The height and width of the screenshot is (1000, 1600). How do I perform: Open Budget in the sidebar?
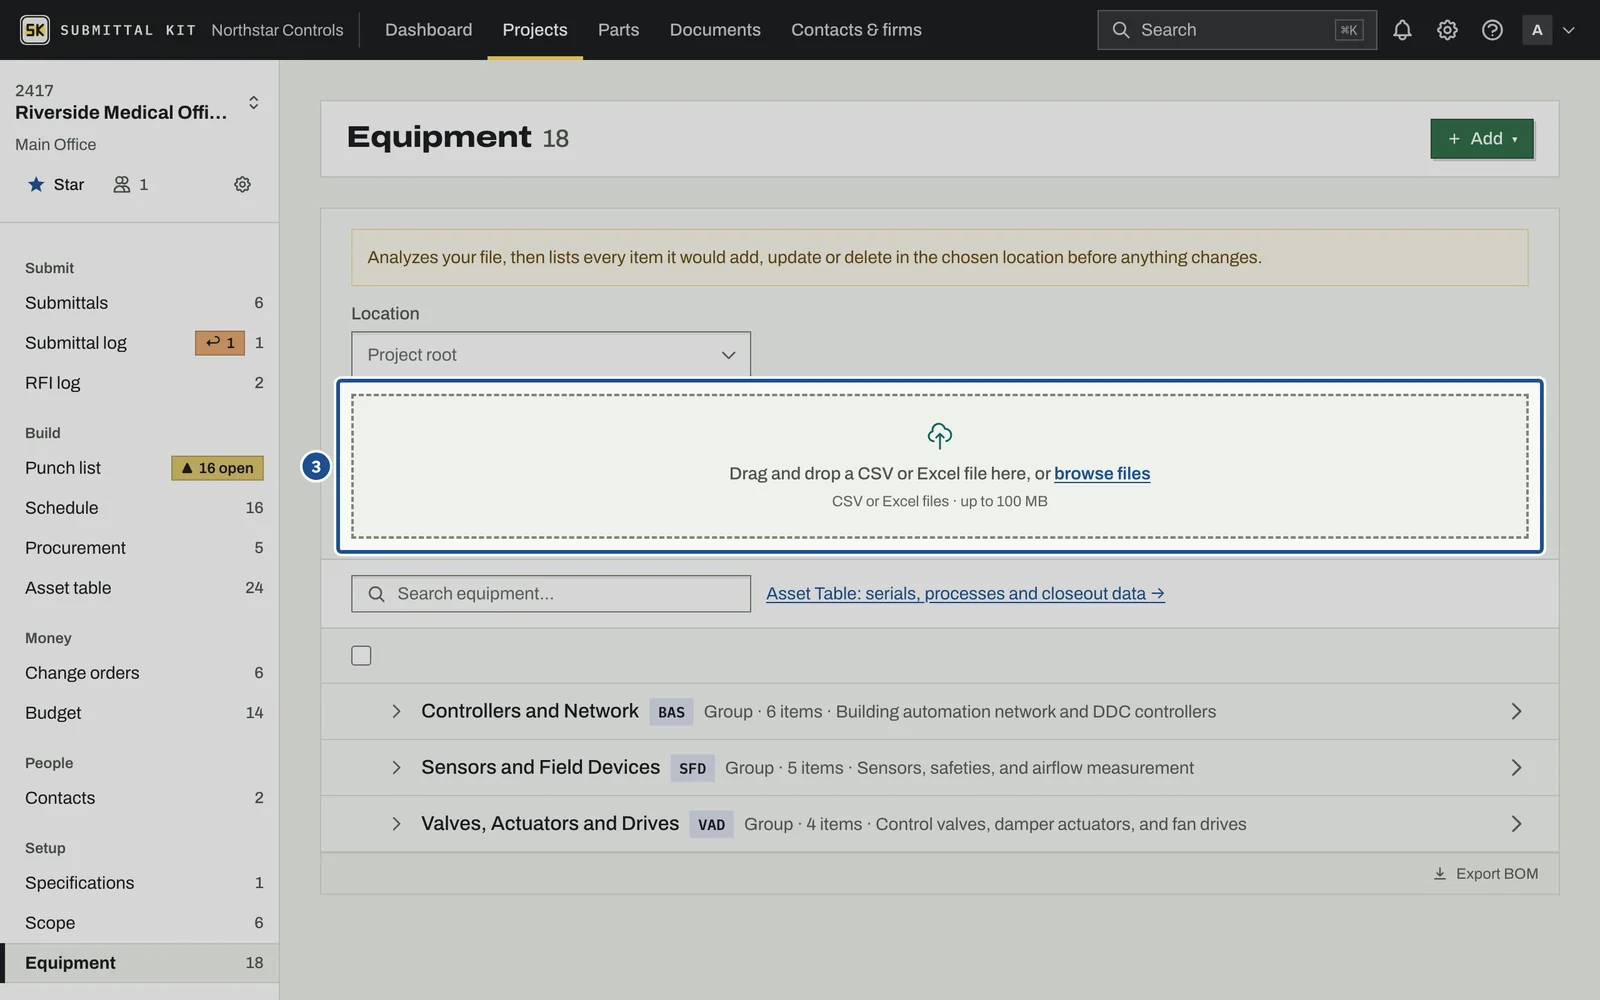tap(140, 713)
